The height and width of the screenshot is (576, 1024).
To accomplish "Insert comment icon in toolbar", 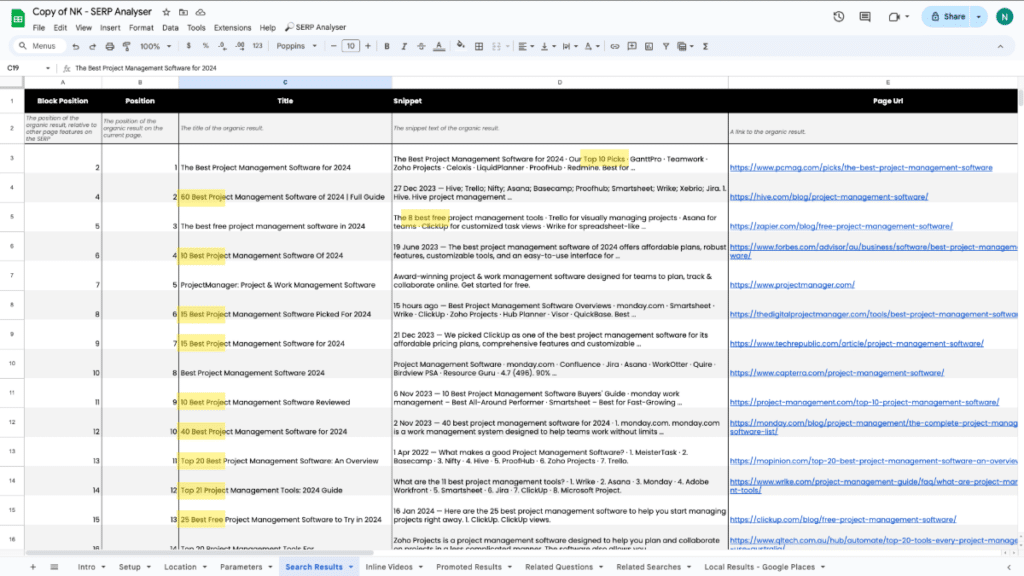I will coord(632,46).
